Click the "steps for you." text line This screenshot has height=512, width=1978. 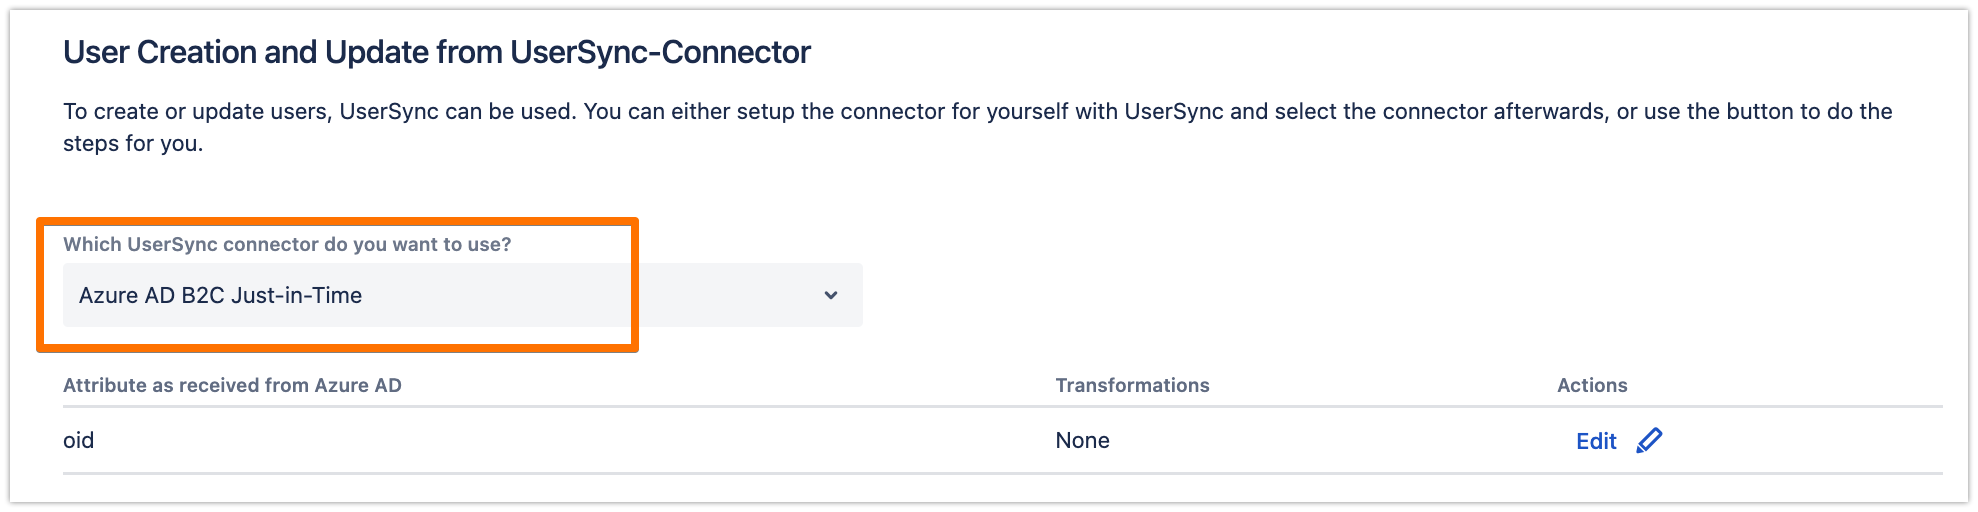click(133, 143)
